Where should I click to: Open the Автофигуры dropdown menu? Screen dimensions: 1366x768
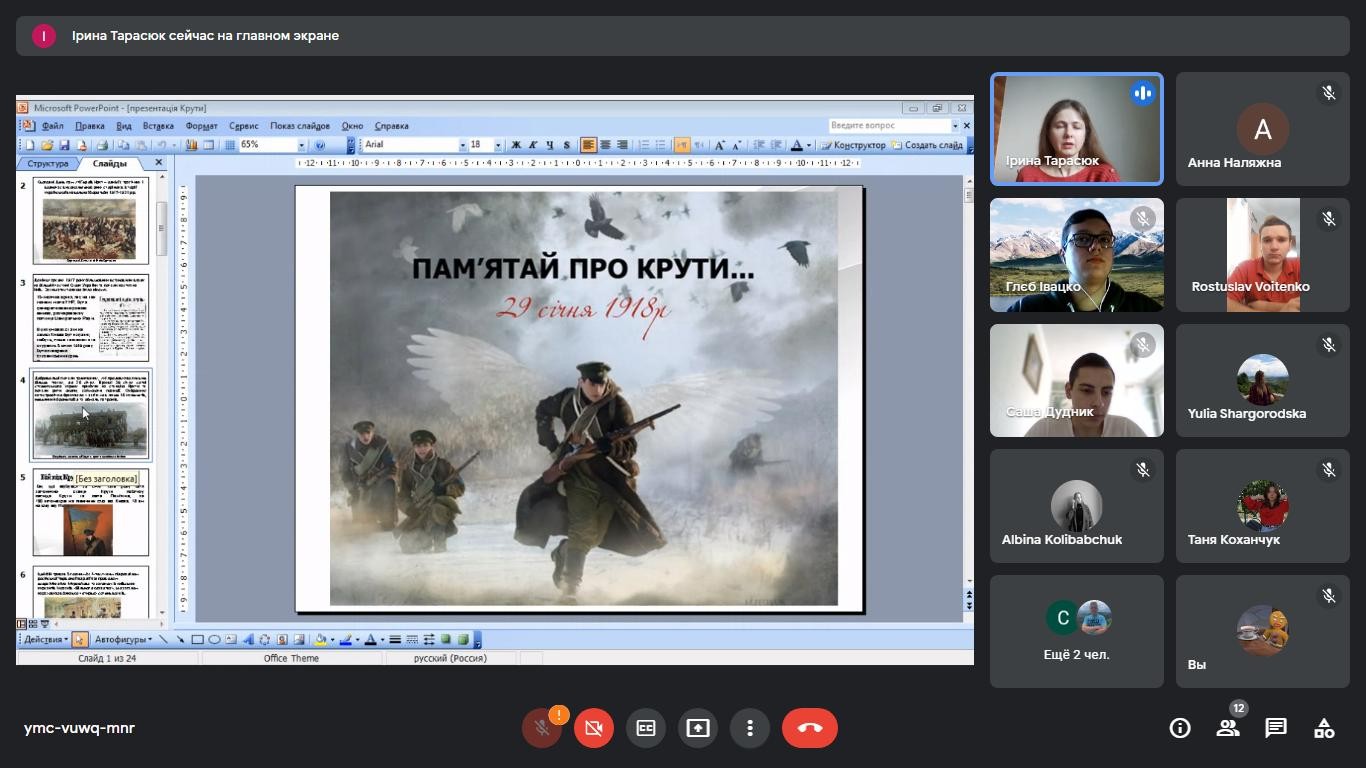pyautogui.click(x=124, y=640)
